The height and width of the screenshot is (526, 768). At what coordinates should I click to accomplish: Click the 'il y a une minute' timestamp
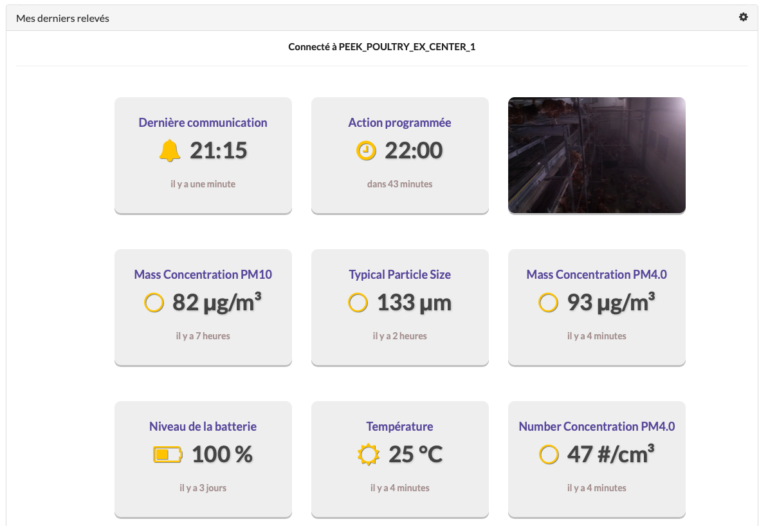click(x=203, y=184)
